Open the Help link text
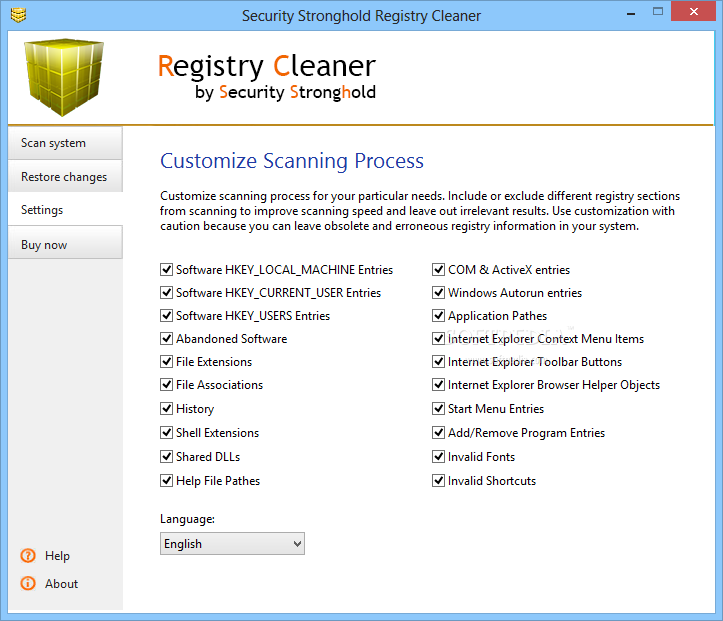 [57, 556]
